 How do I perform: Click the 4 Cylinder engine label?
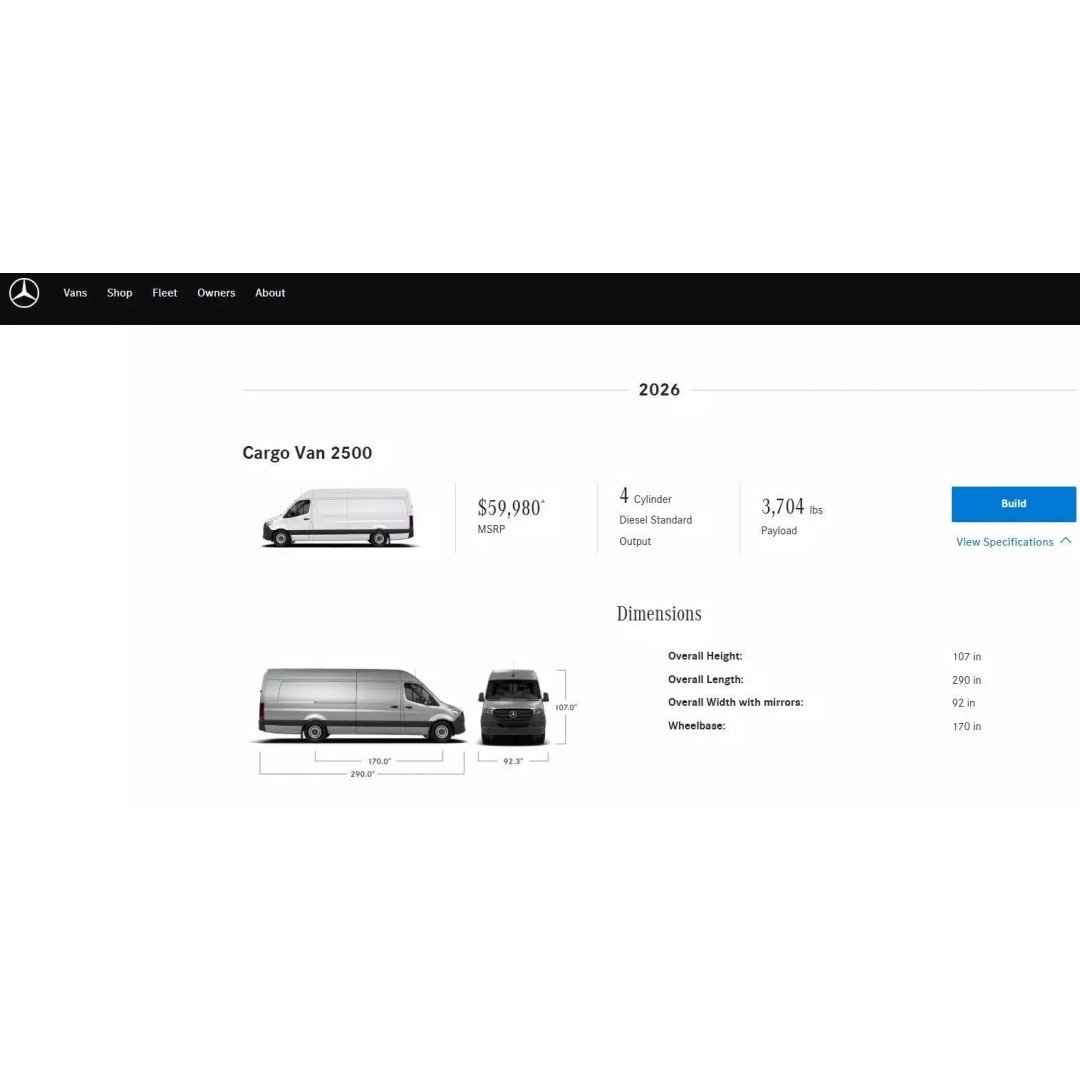point(645,497)
